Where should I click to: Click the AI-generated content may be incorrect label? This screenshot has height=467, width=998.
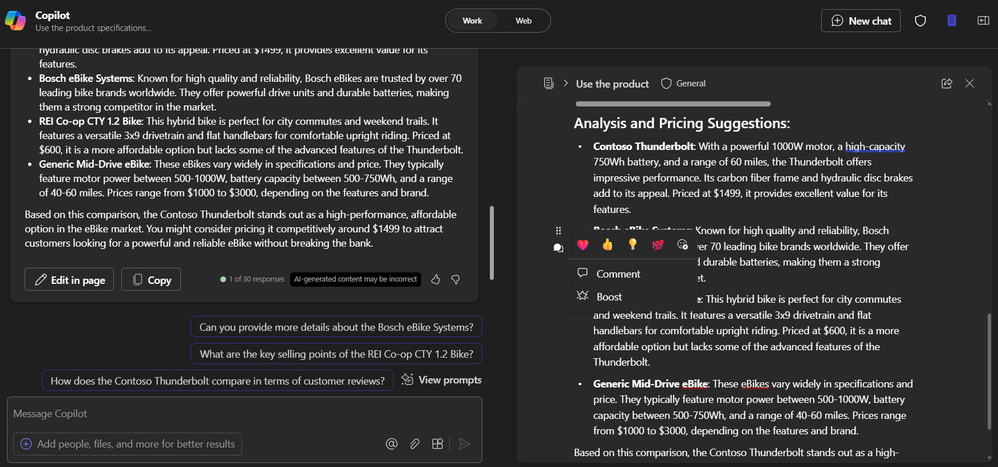click(355, 279)
